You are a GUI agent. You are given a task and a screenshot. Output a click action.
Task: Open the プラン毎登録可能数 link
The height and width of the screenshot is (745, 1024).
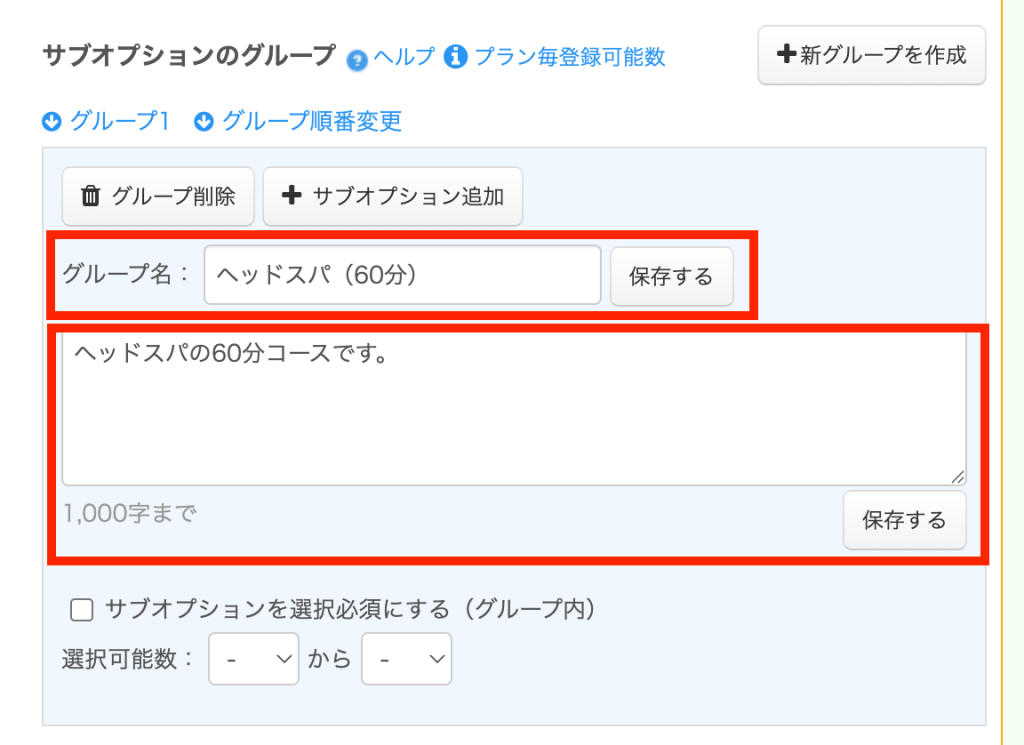569,57
